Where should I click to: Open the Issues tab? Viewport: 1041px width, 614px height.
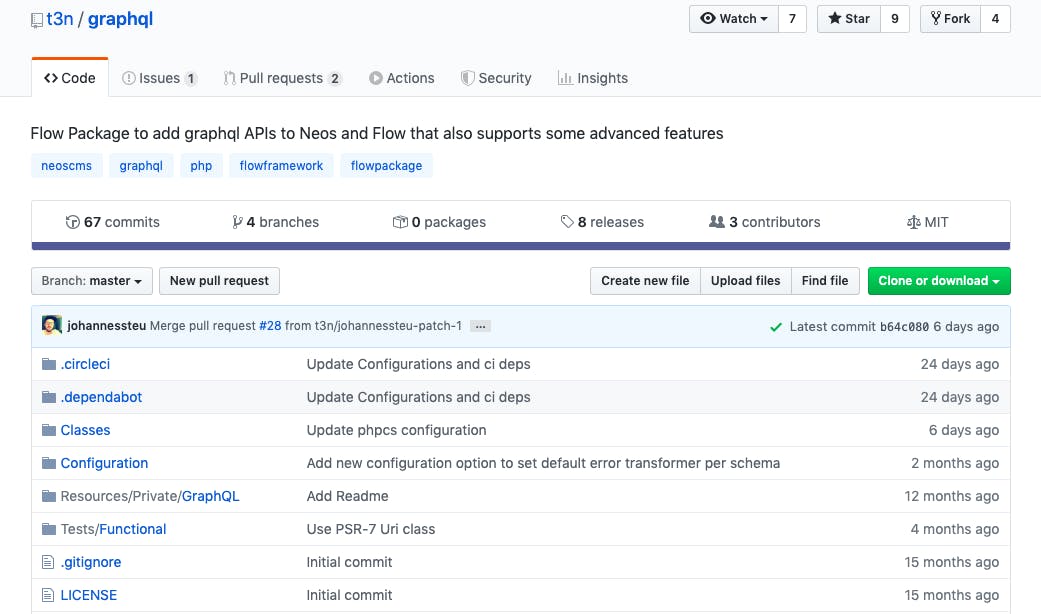[x=159, y=78]
